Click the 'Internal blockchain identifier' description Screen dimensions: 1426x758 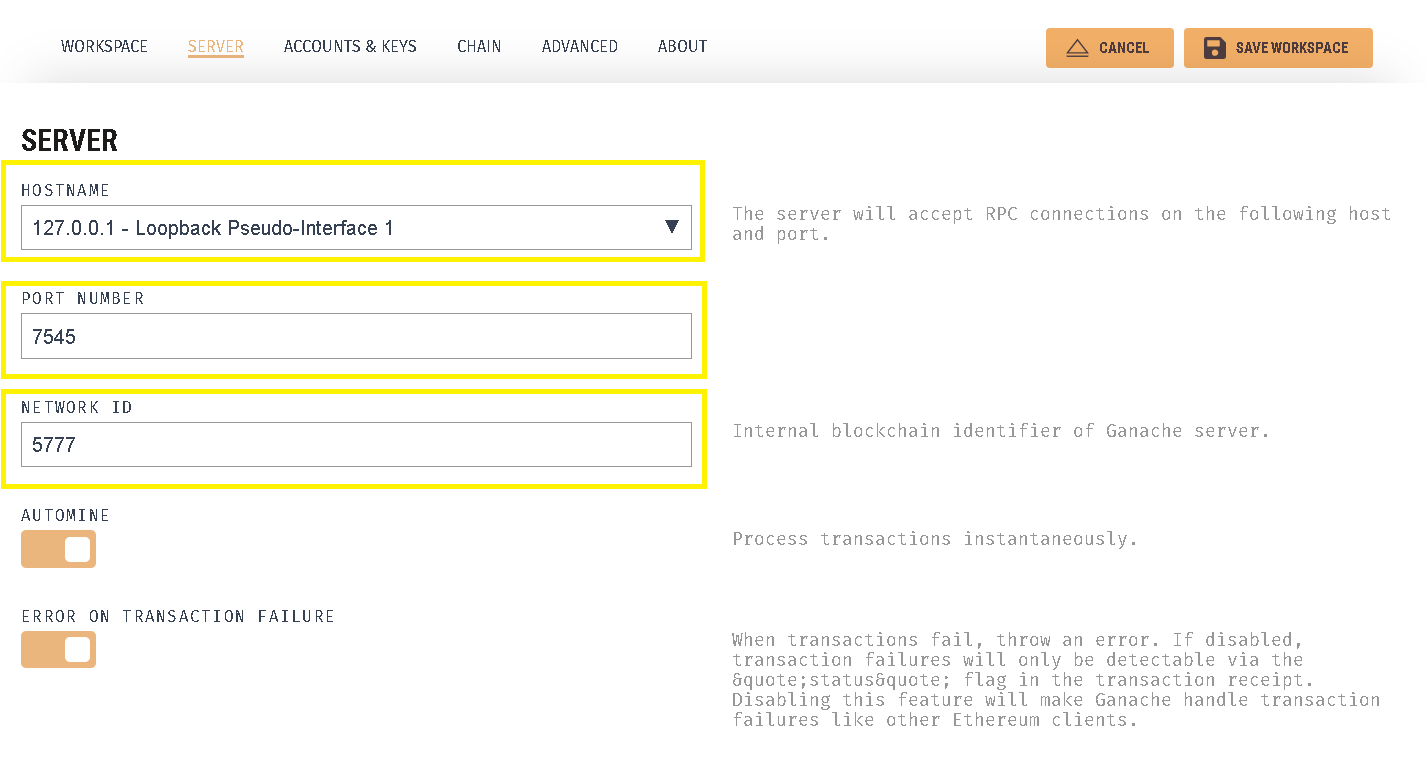[1001, 431]
